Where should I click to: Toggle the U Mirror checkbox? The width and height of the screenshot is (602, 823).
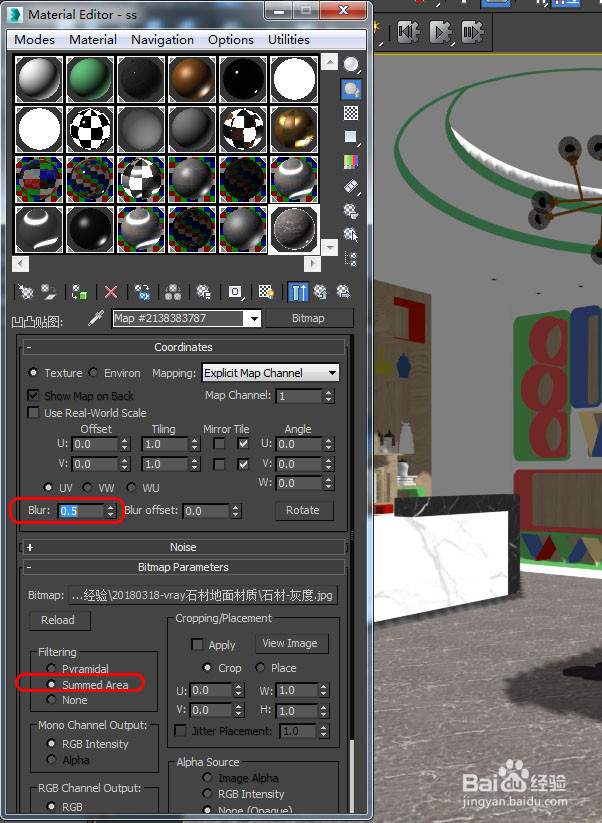(x=219, y=444)
